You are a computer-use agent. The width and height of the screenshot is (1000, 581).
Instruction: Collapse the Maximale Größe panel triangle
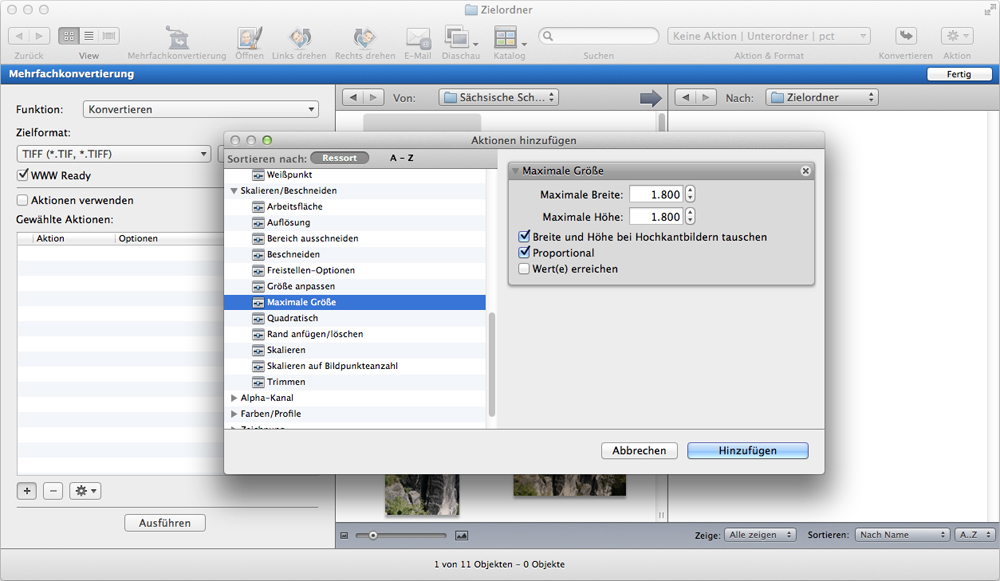[x=515, y=171]
